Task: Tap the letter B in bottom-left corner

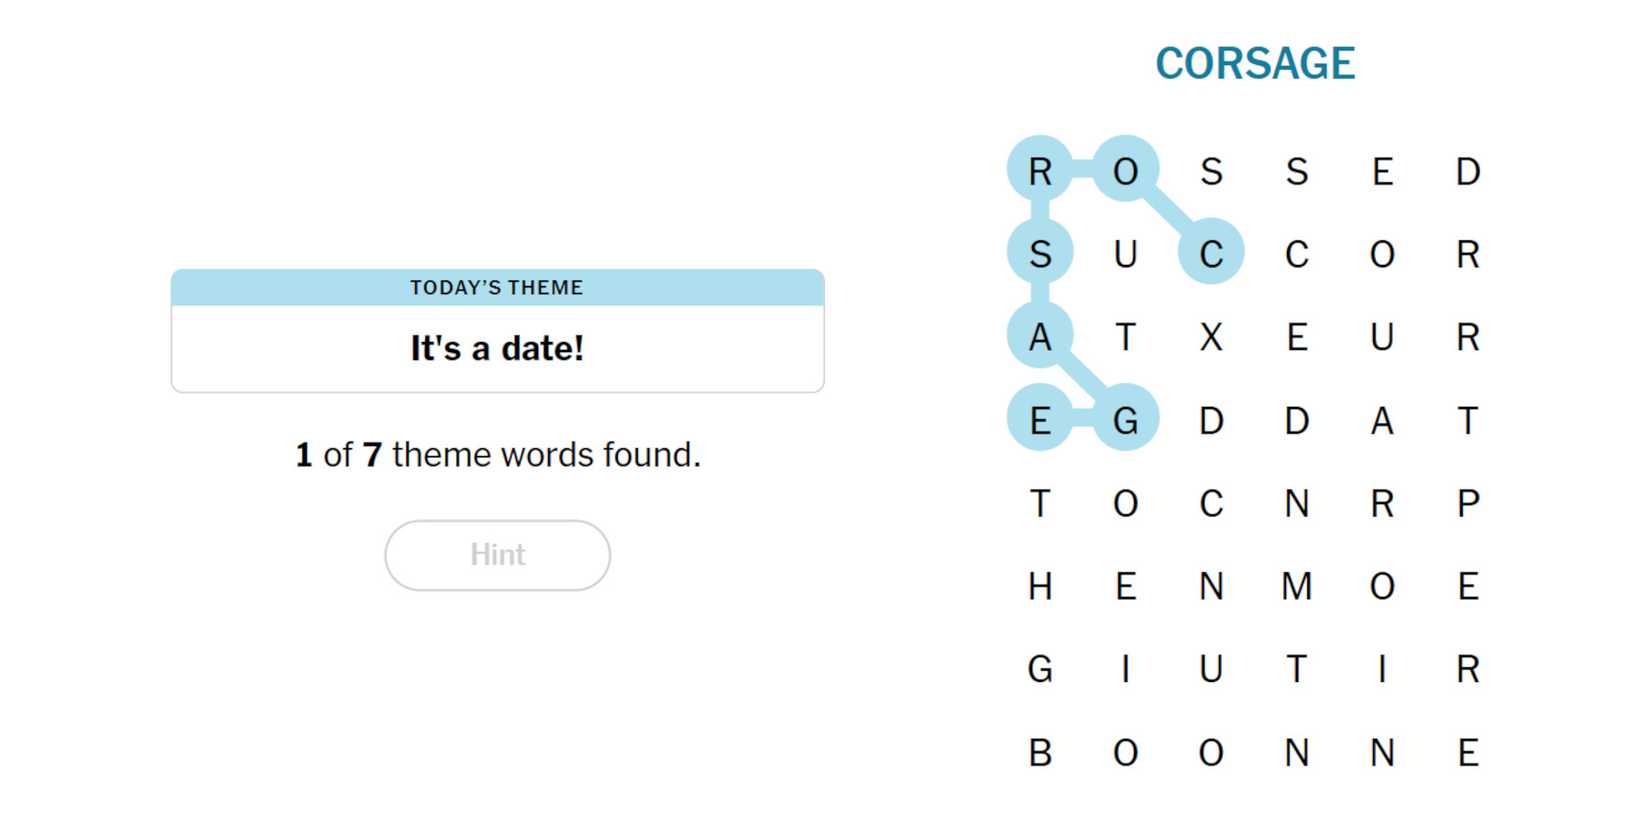Action: [x=1040, y=753]
